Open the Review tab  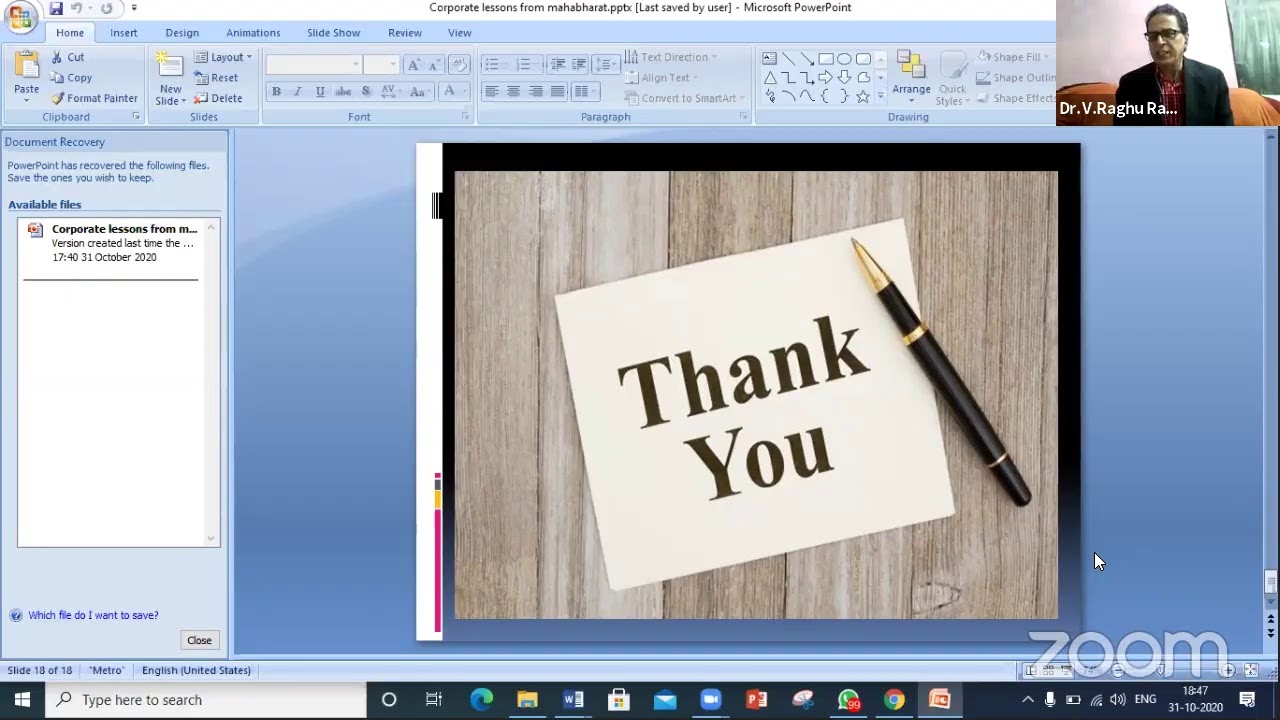405,33
